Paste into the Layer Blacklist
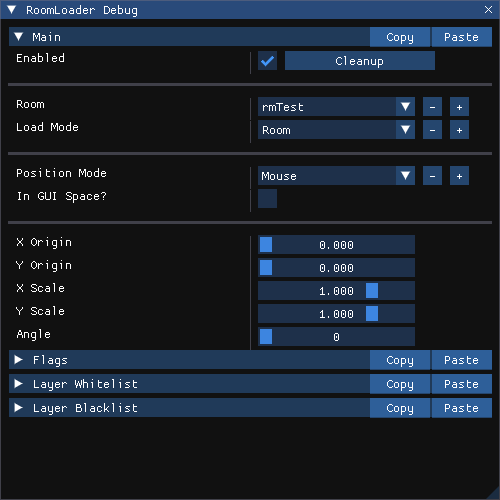This screenshot has height=500, width=500. pyautogui.click(x=462, y=408)
